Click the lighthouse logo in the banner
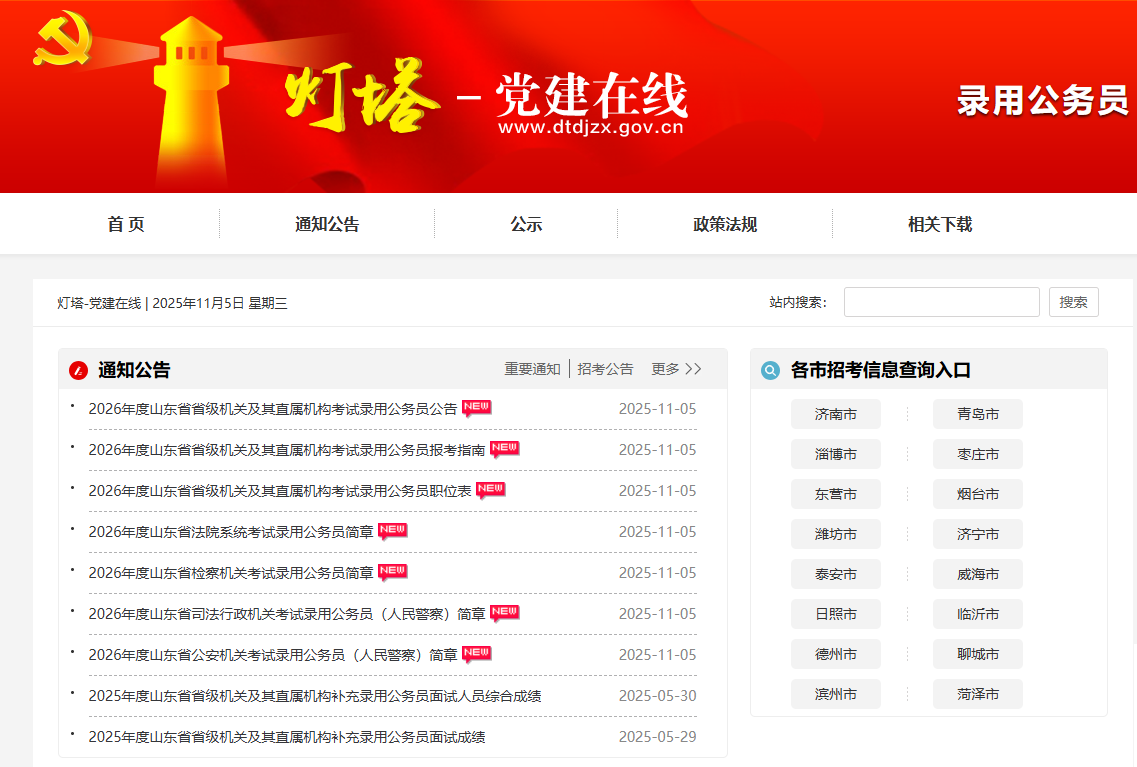This screenshot has height=767, width=1137. point(193,100)
